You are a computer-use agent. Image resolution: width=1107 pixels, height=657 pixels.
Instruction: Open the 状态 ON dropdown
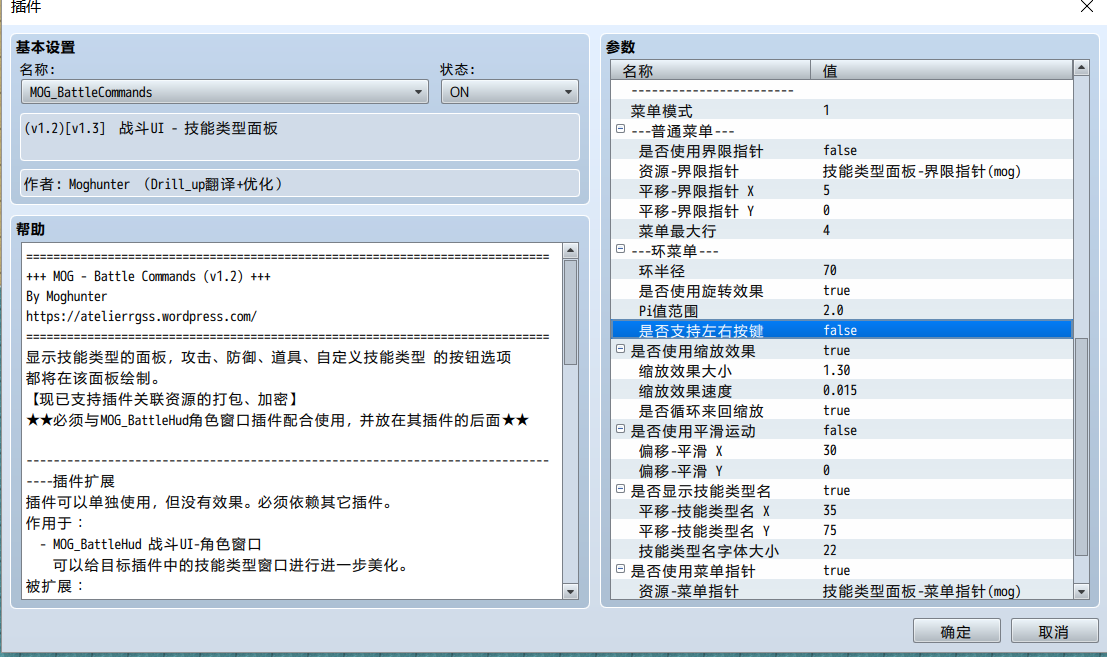510,92
